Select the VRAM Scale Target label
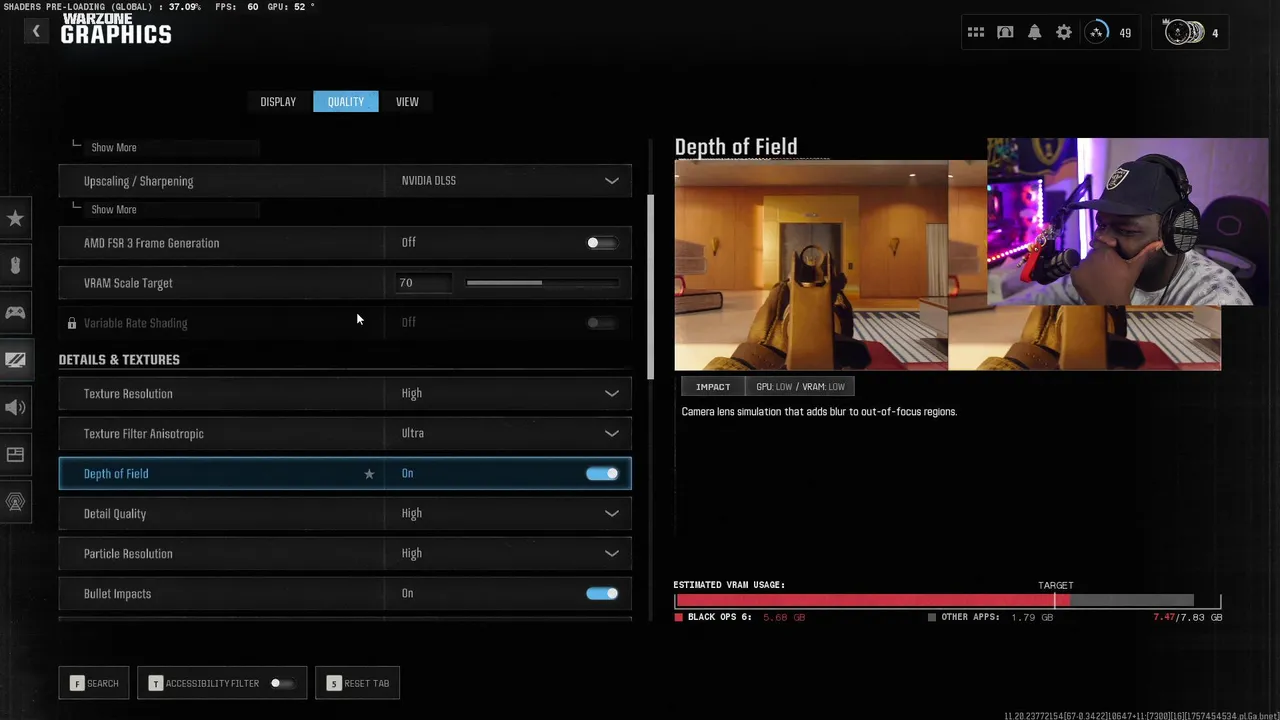The width and height of the screenshot is (1280, 720). point(128,283)
